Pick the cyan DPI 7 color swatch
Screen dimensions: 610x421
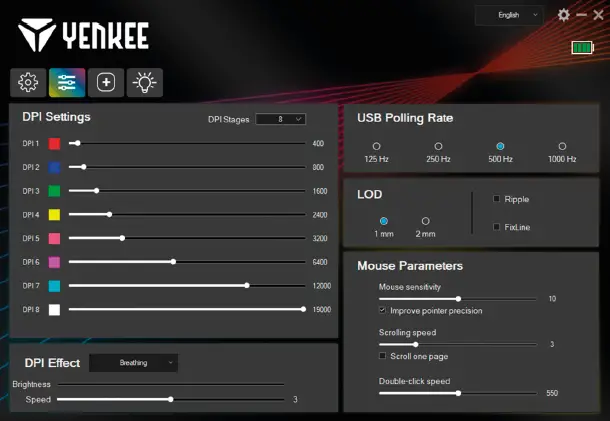(54, 286)
